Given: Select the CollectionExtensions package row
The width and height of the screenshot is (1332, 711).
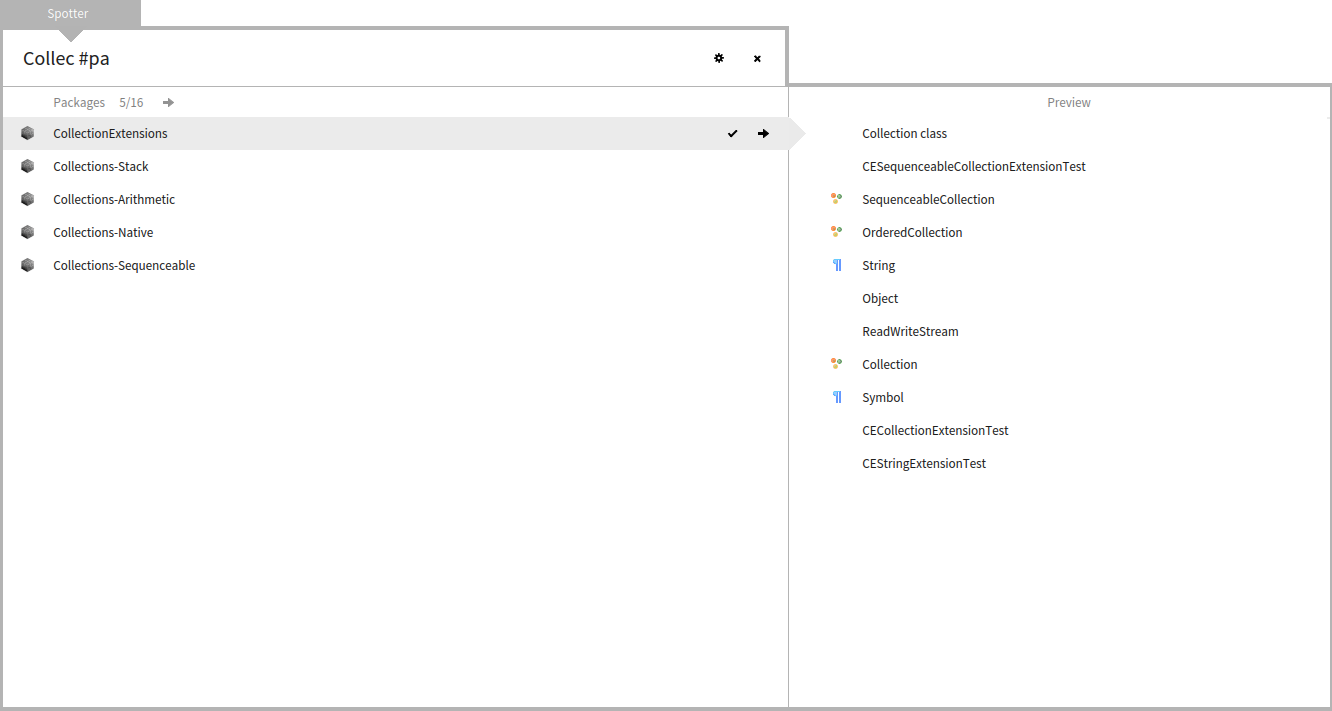Looking at the screenshot, I should 395,133.
